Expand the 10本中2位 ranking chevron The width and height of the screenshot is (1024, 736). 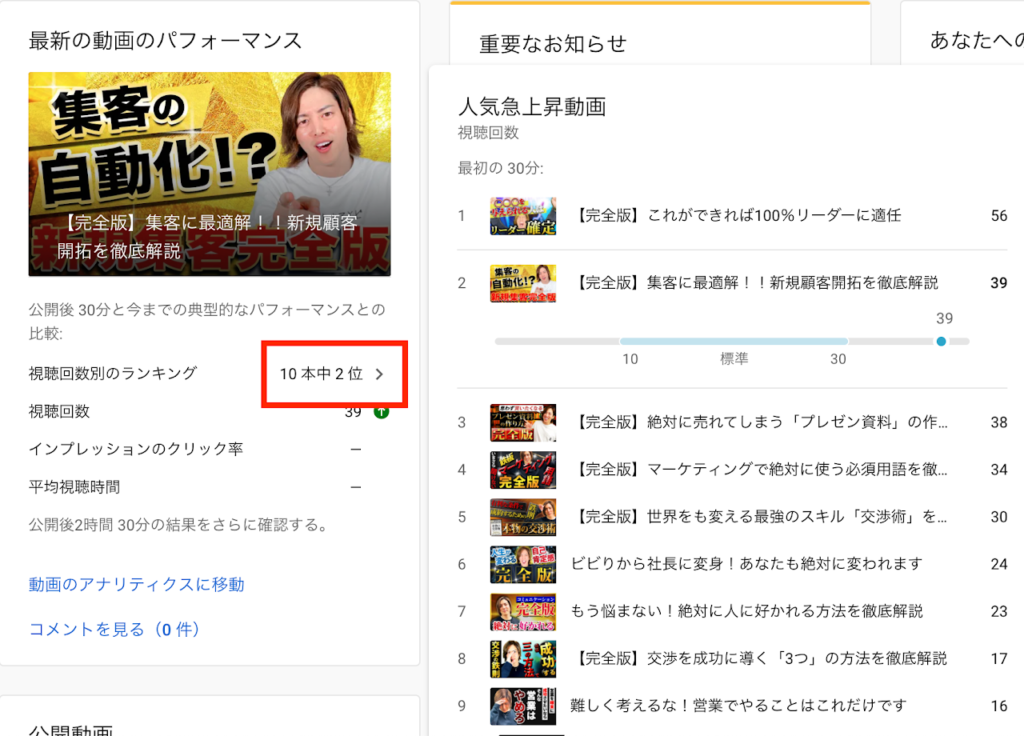pyautogui.click(x=379, y=374)
